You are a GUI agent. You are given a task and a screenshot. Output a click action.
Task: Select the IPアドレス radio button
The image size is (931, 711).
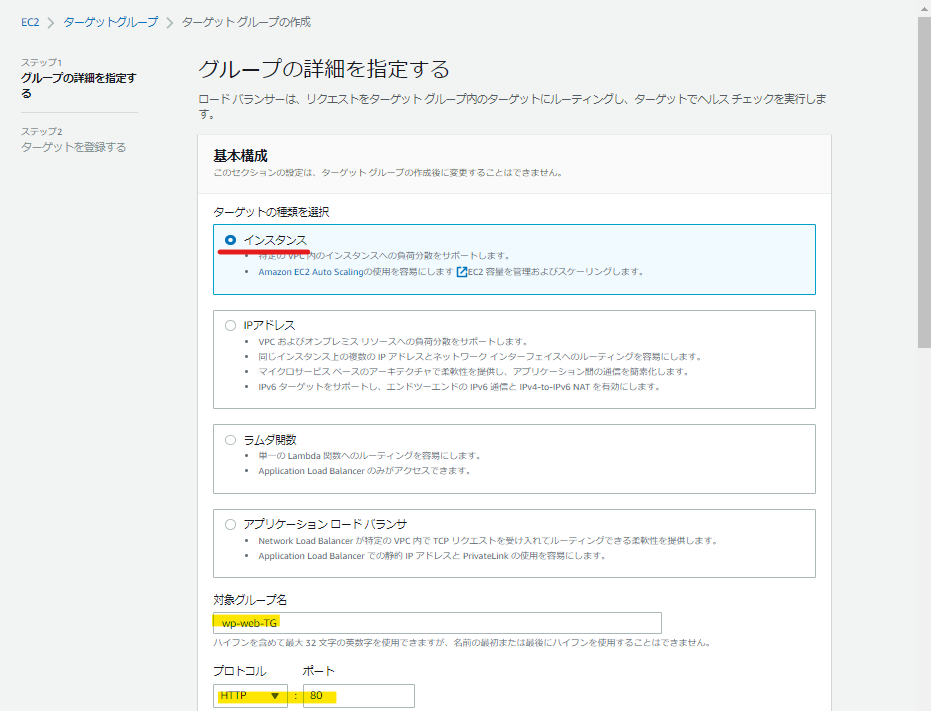point(230,326)
